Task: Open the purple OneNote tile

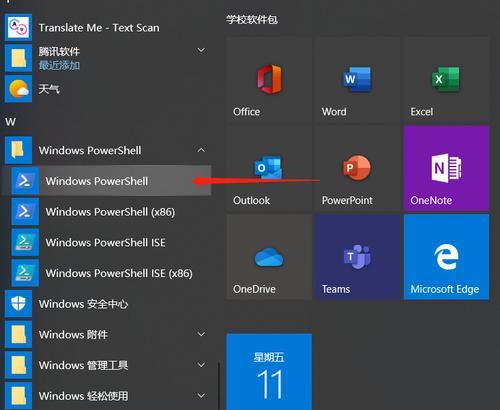Action: click(446, 168)
